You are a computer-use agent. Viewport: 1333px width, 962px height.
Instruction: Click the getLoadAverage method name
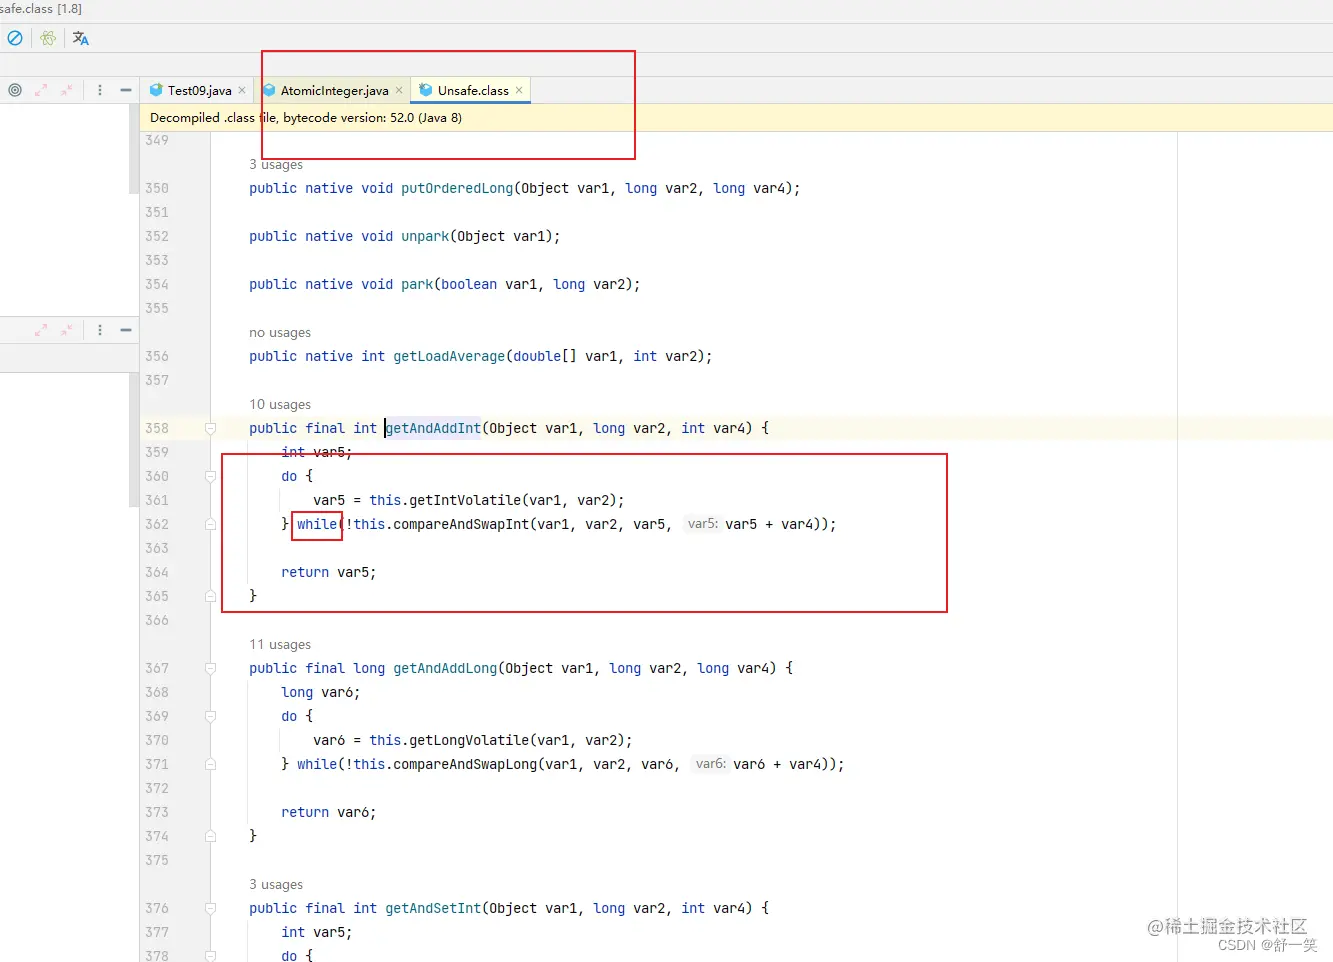click(x=449, y=356)
